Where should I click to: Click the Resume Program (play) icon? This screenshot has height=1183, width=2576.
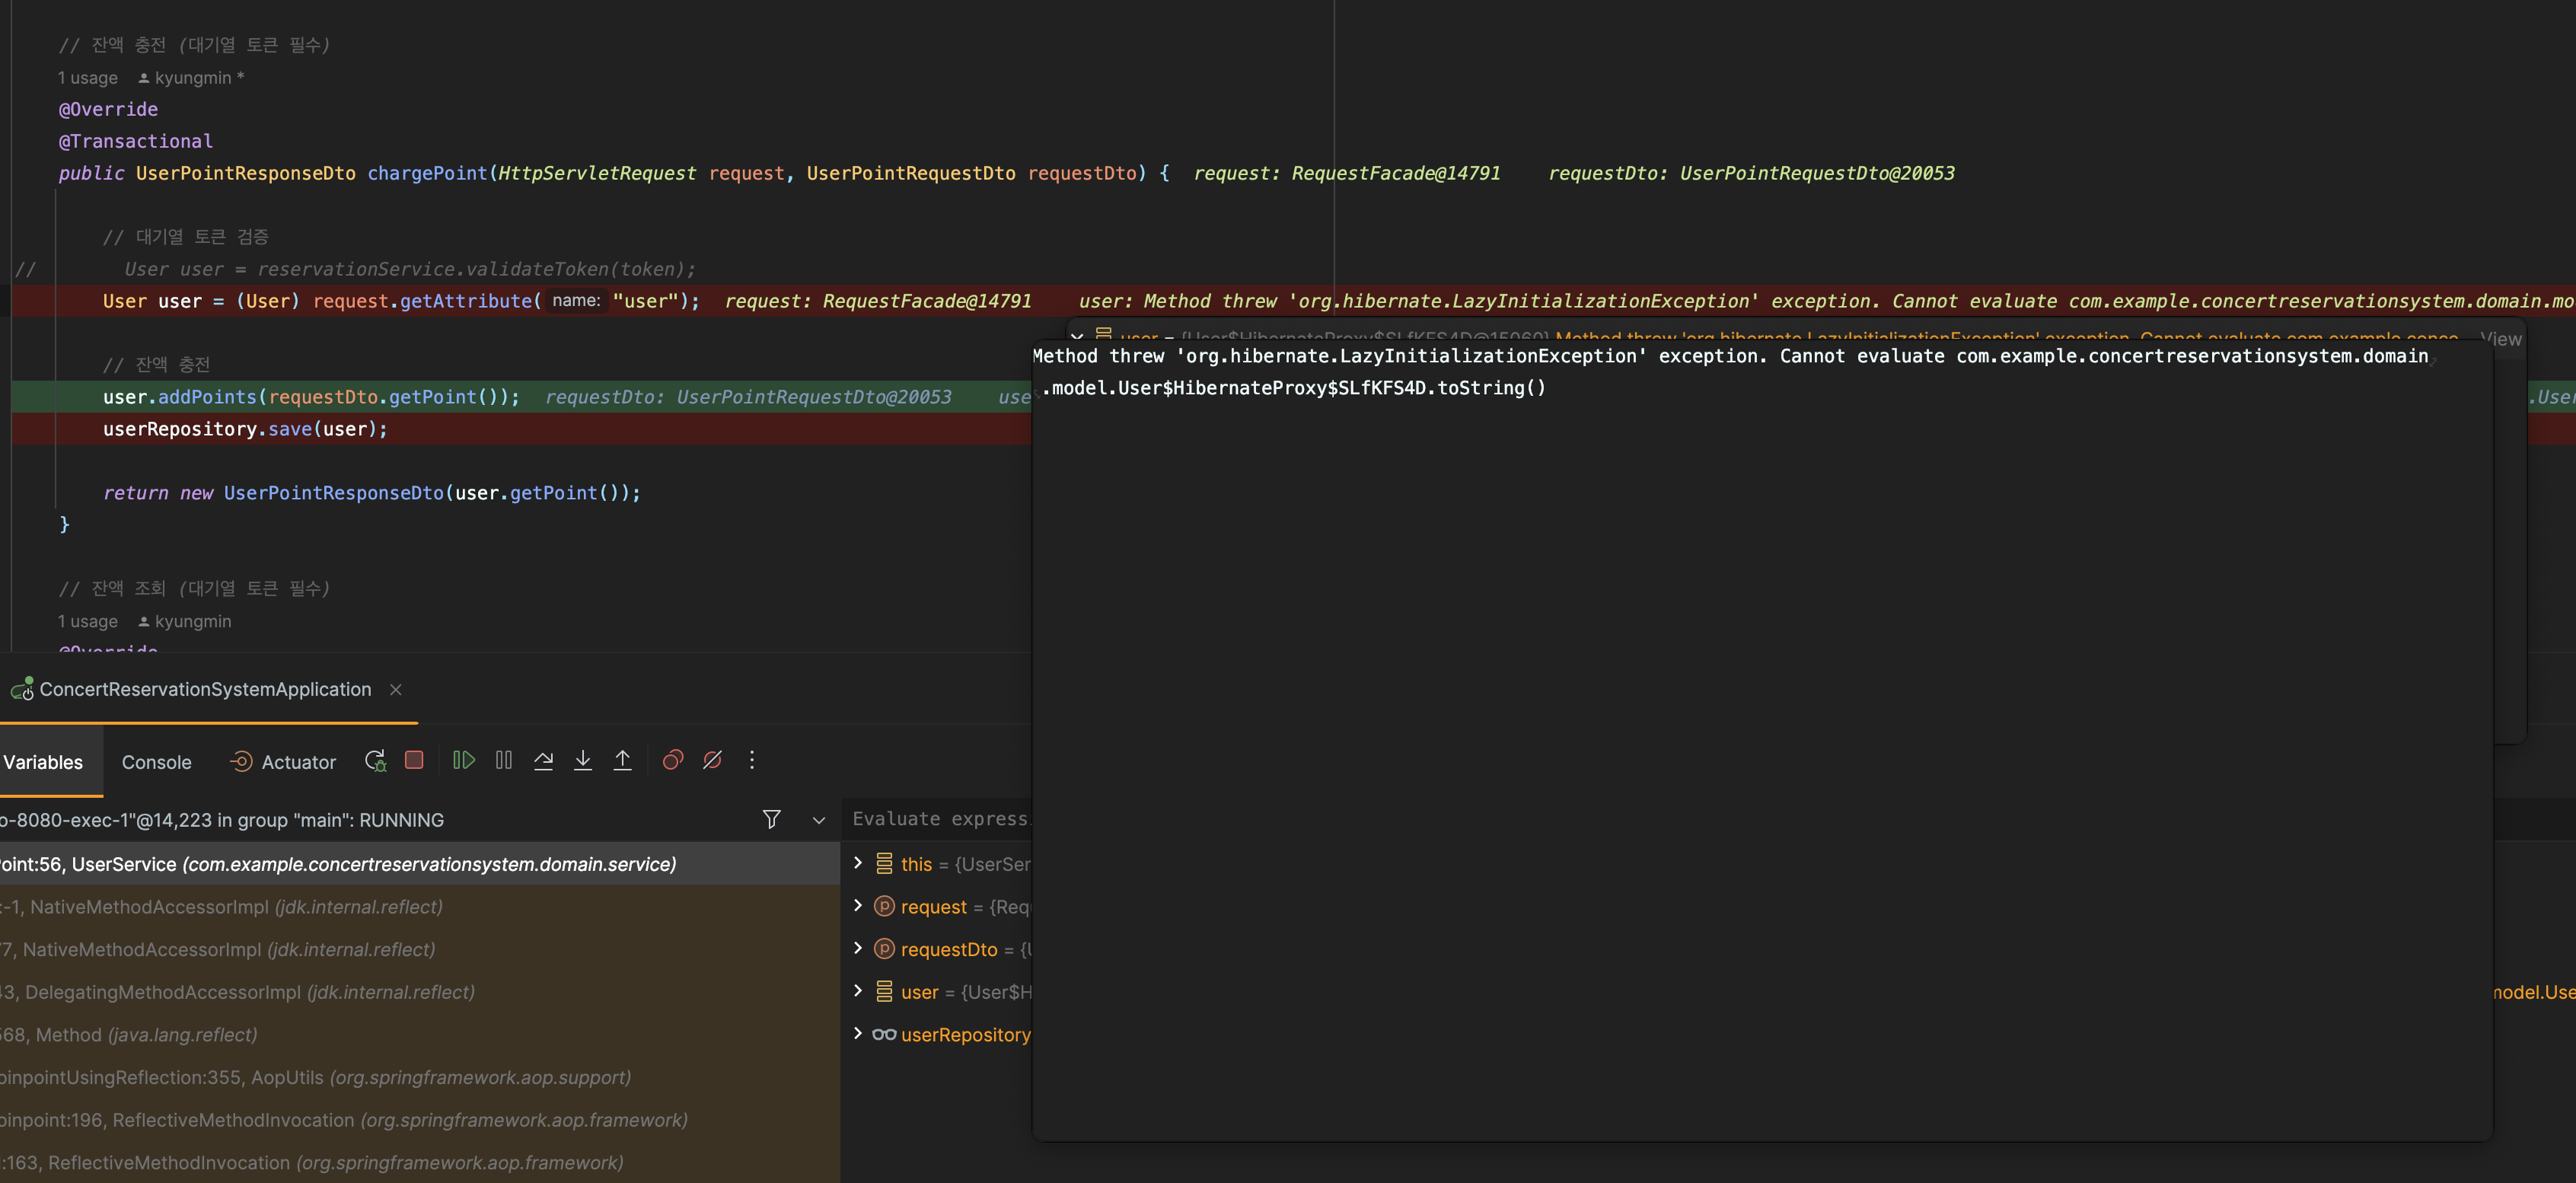(465, 760)
